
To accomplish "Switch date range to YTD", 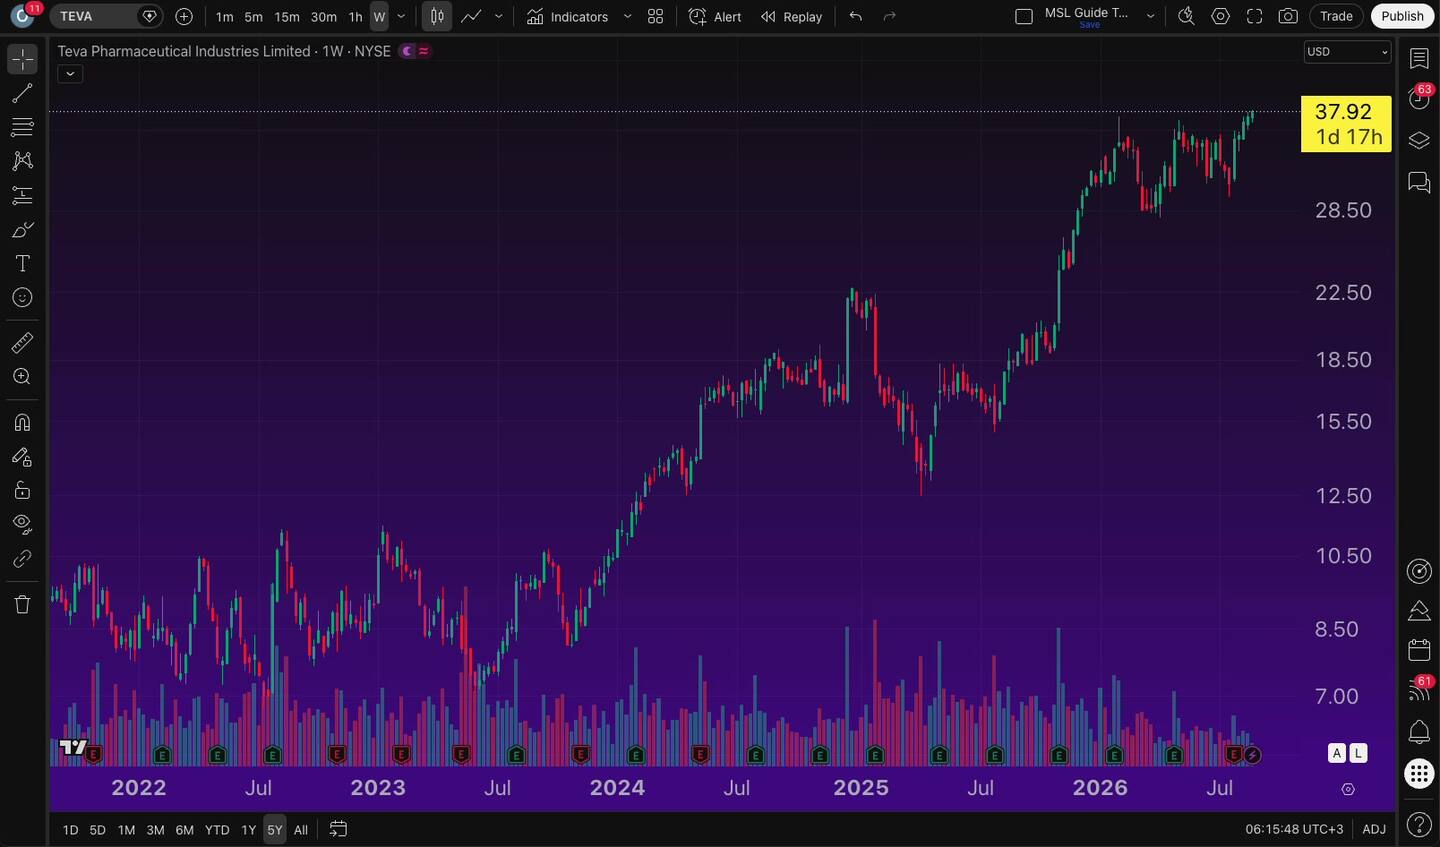I will (x=217, y=830).
